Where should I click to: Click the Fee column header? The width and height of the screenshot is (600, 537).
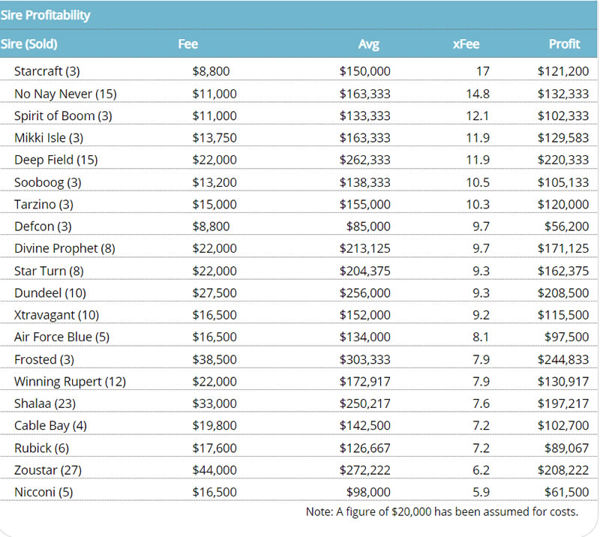(x=188, y=44)
